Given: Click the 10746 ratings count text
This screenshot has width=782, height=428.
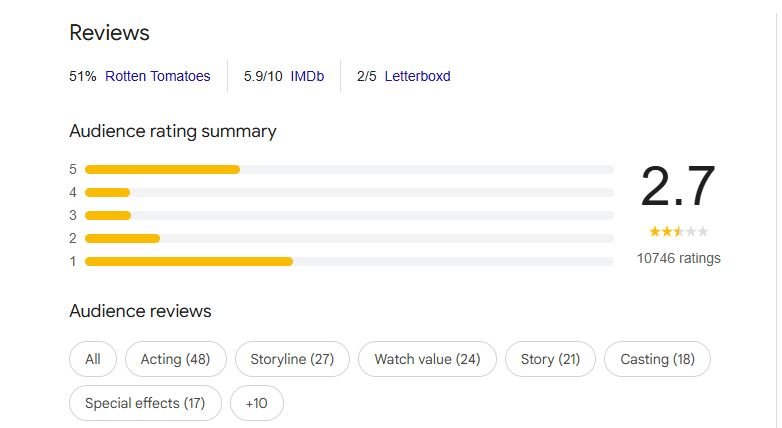Looking at the screenshot, I should pyautogui.click(x=679, y=258).
